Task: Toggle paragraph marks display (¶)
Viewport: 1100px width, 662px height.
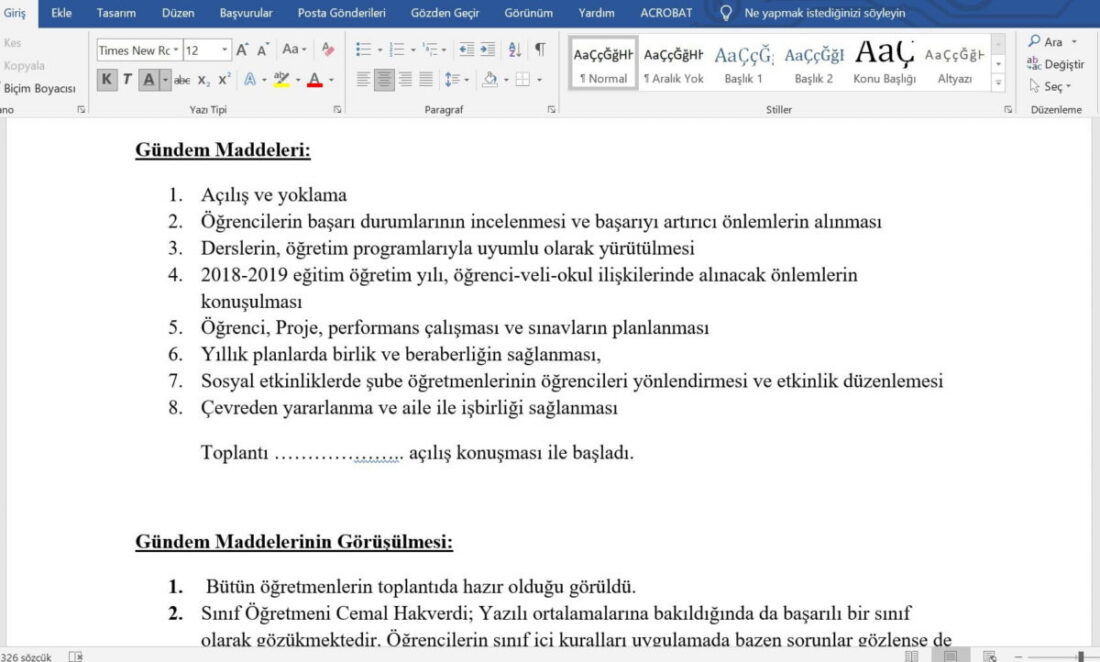Action: [540, 49]
